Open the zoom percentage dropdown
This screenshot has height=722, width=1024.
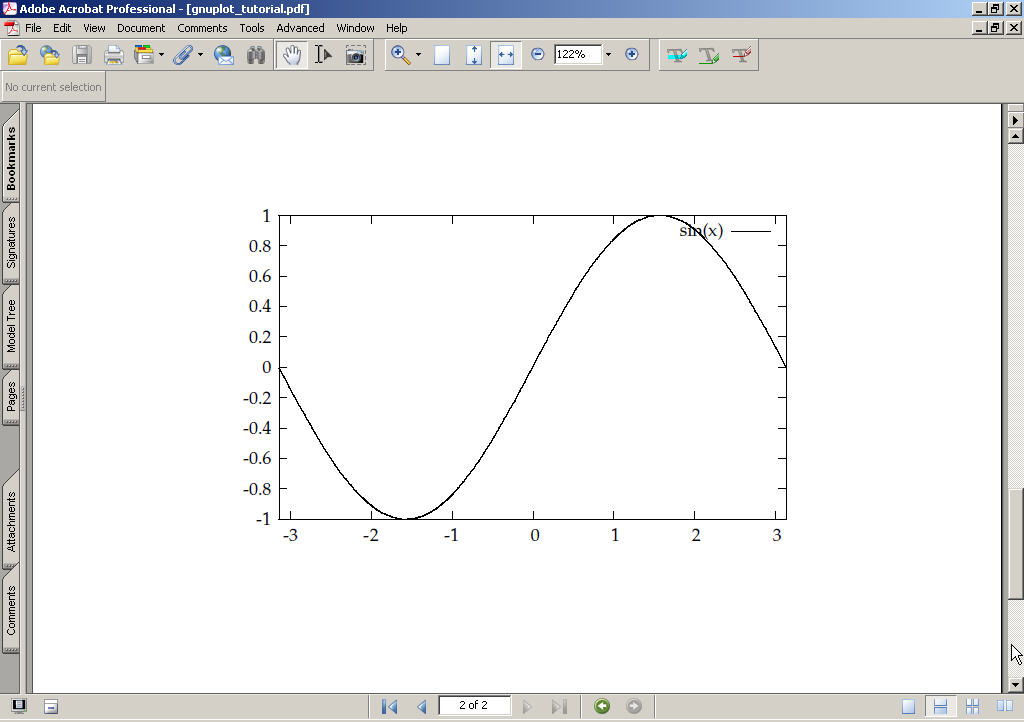click(608, 55)
